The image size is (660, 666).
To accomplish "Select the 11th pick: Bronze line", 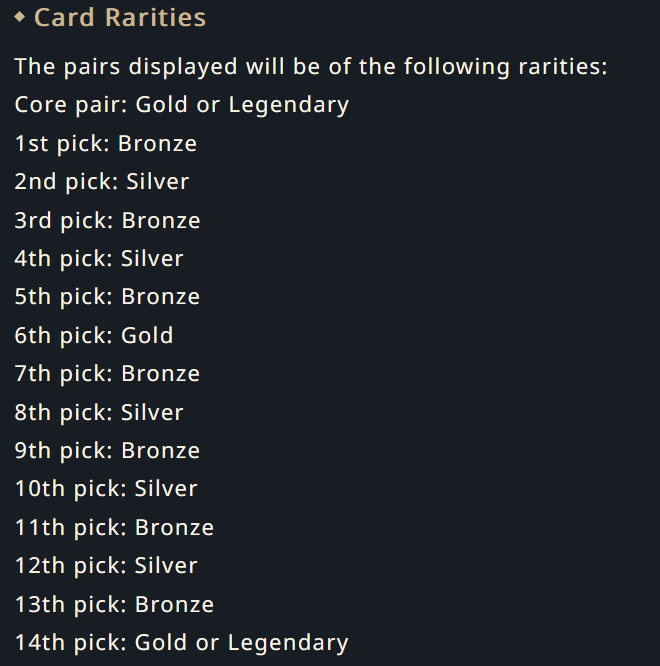I will [x=114, y=528].
